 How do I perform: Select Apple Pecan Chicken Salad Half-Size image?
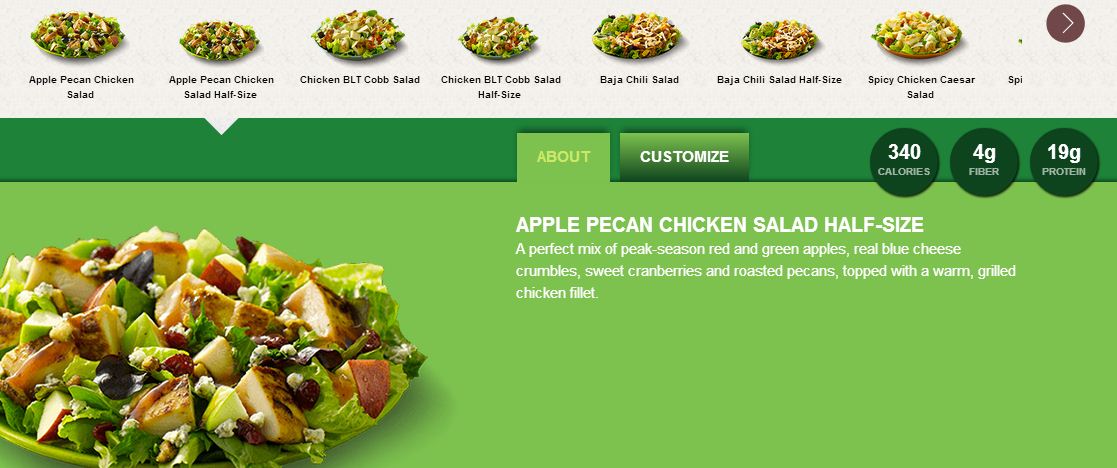(219, 41)
